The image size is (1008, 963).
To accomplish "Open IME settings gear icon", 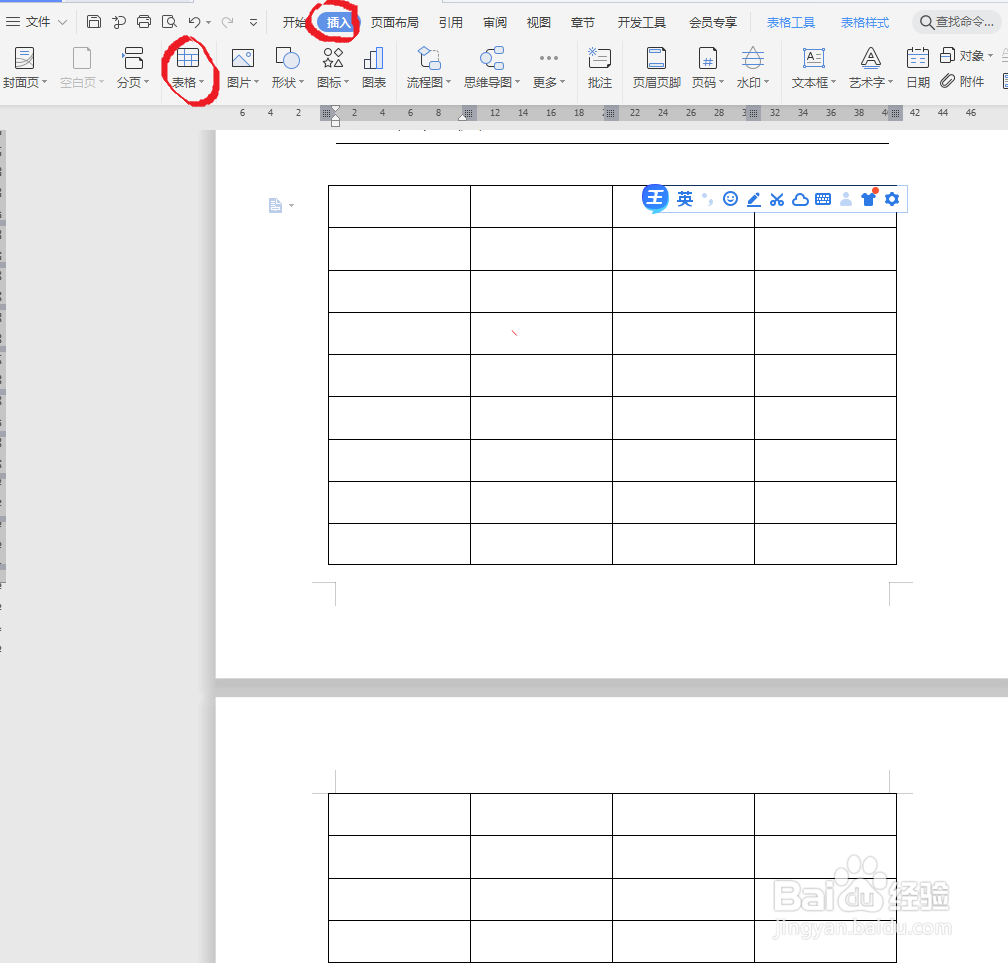I will click(x=892, y=199).
